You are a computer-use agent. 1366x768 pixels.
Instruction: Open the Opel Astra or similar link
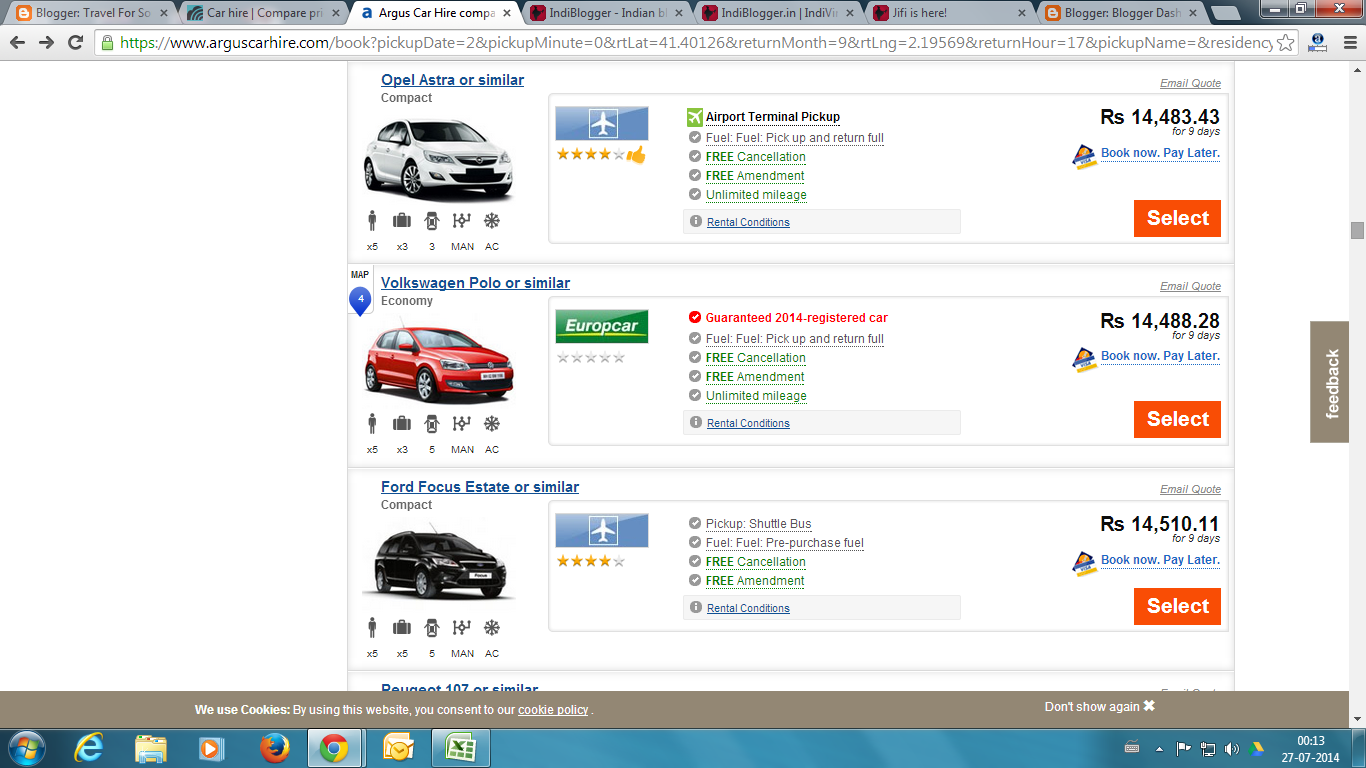(452, 80)
